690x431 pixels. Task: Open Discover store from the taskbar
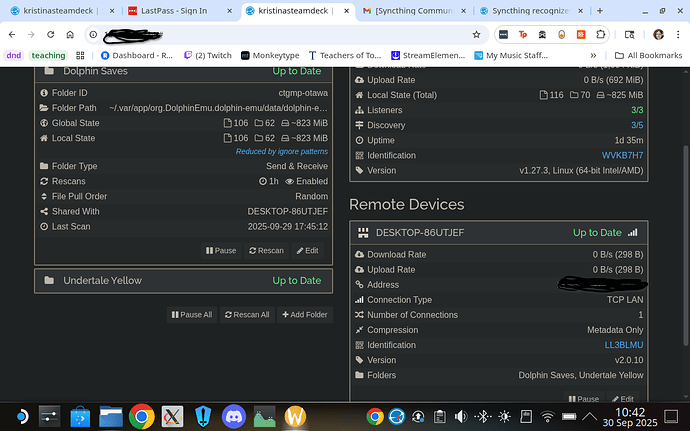(80, 416)
